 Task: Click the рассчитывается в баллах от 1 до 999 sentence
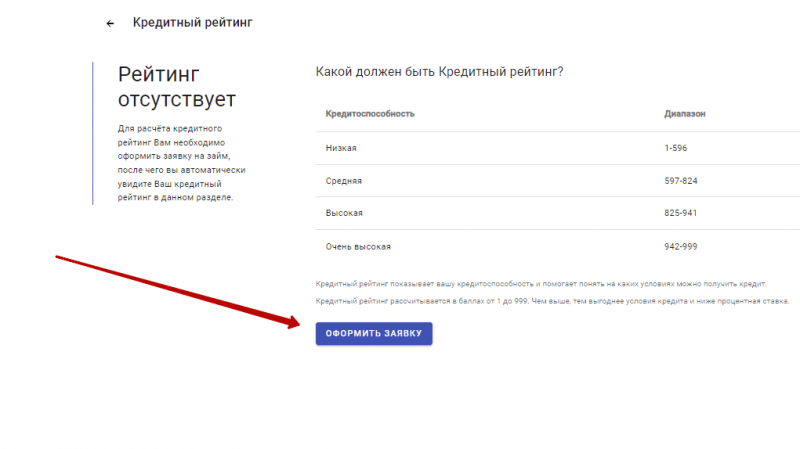pos(552,301)
